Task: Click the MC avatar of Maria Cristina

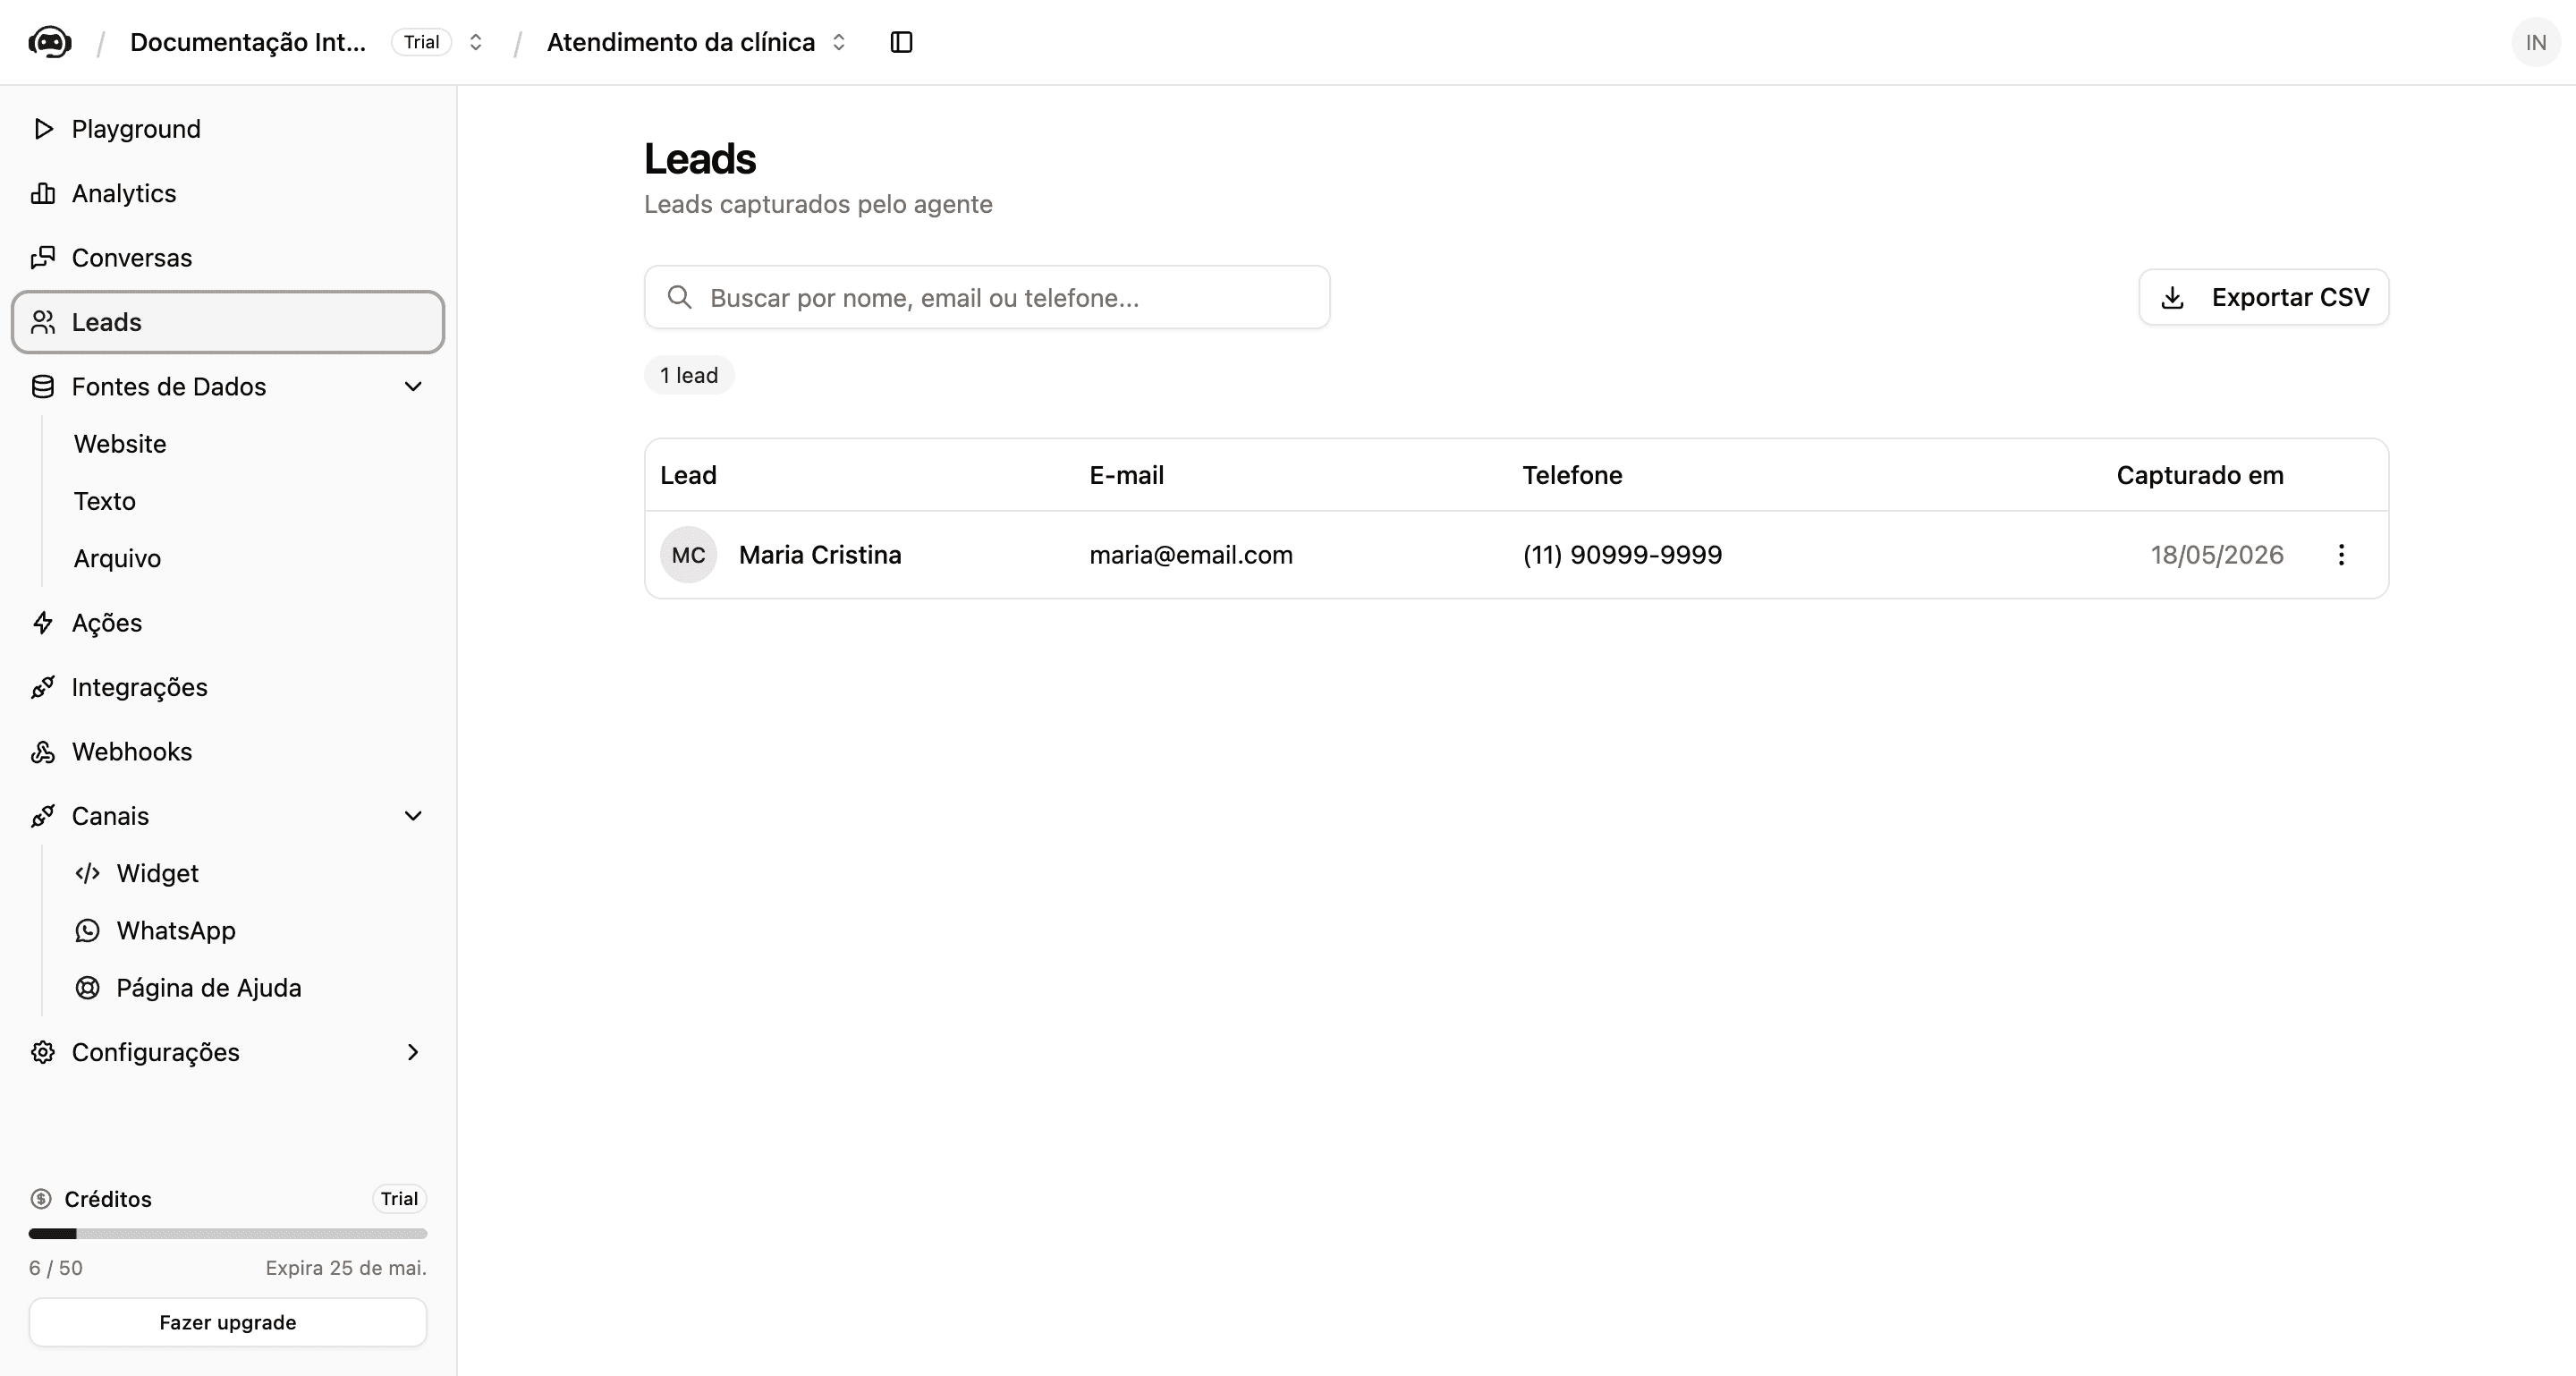Action: tap(688, 555)
